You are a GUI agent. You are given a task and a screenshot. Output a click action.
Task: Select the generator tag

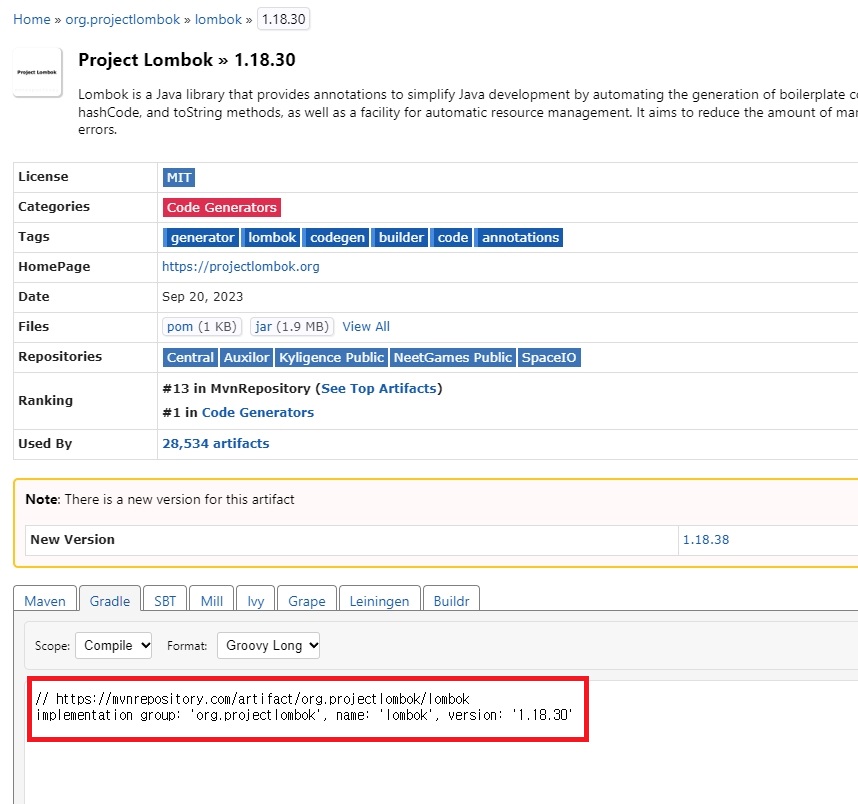(202, 238)
